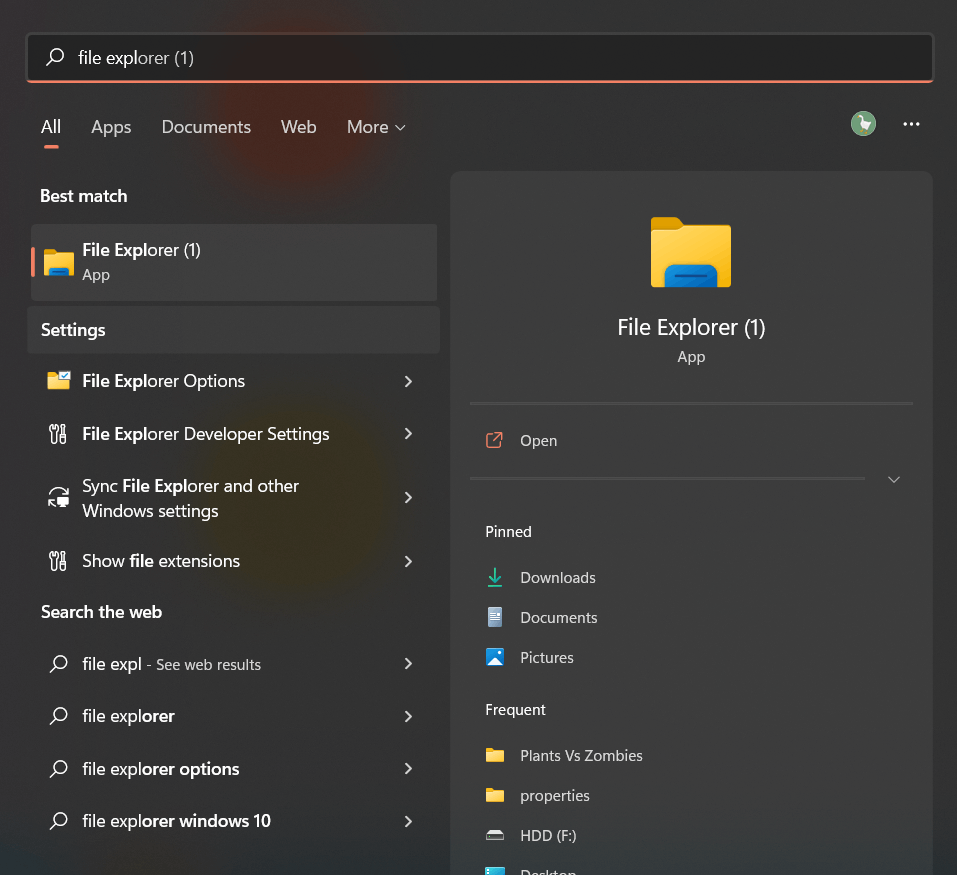Click folder icon beside properties
The width and height of the screenshot is (957, 875).
pyautogui.click(x=495, y=795)
